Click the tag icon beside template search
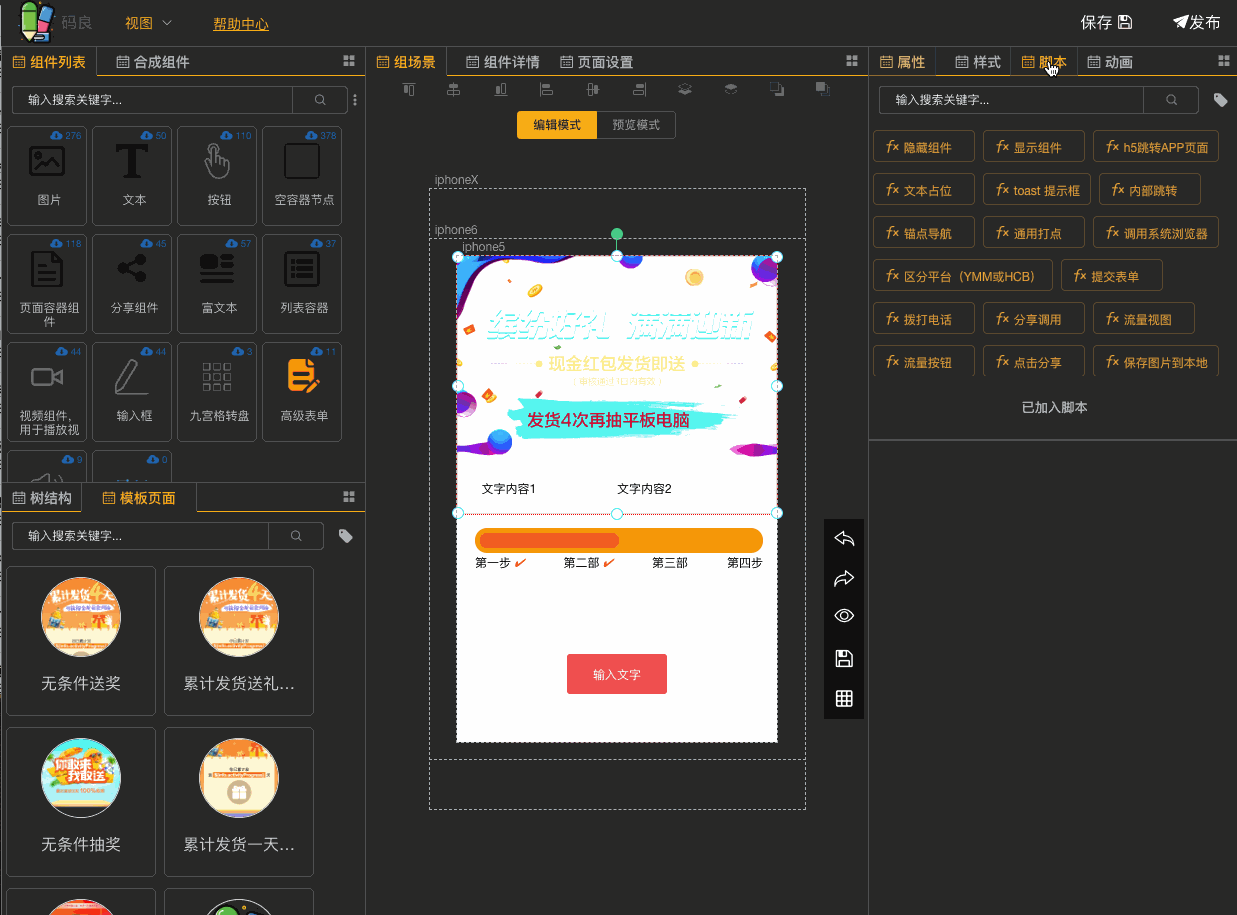1237x915 pixels. tap(346, 536)
